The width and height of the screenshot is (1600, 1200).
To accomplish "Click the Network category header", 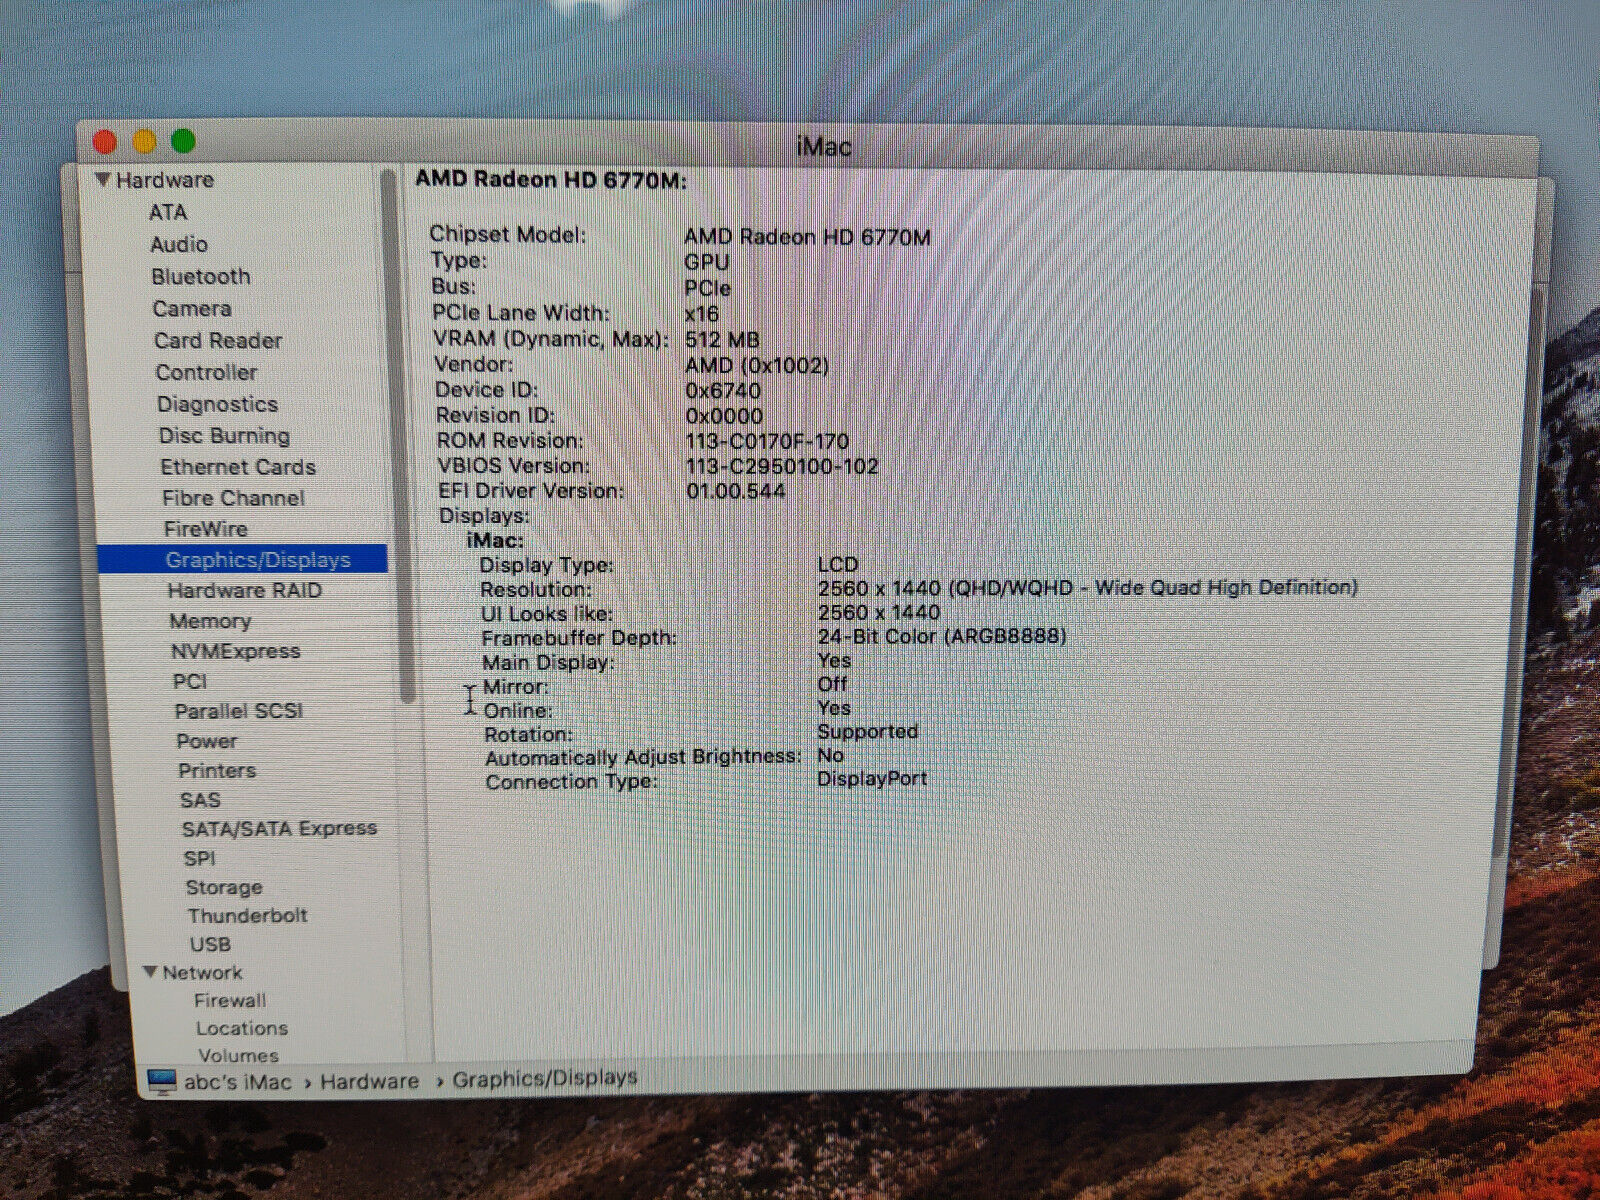I will (x=202, y=972).
